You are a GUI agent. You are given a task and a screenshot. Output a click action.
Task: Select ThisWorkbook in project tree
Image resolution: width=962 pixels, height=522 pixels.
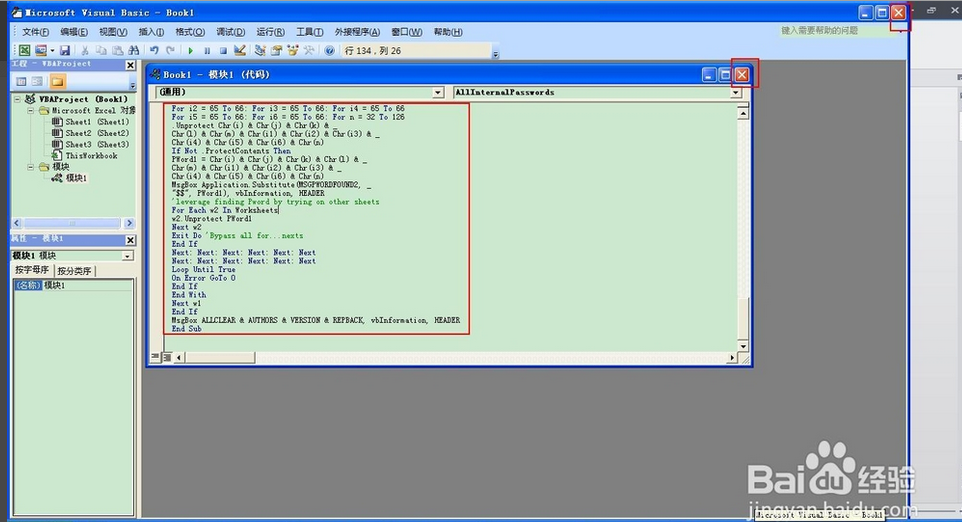[x=91, y=156]
